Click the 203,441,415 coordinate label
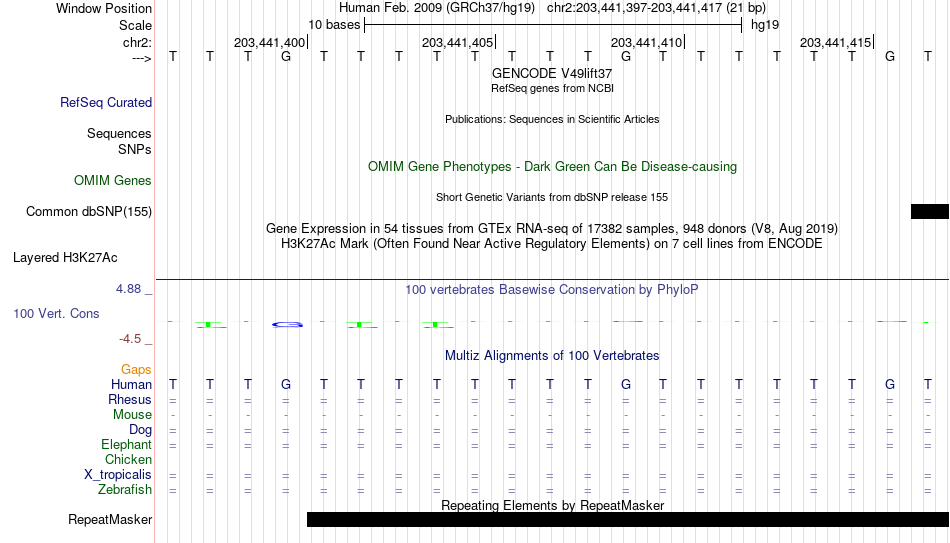This screenshot has height=543, width=950. coord(835,42)
